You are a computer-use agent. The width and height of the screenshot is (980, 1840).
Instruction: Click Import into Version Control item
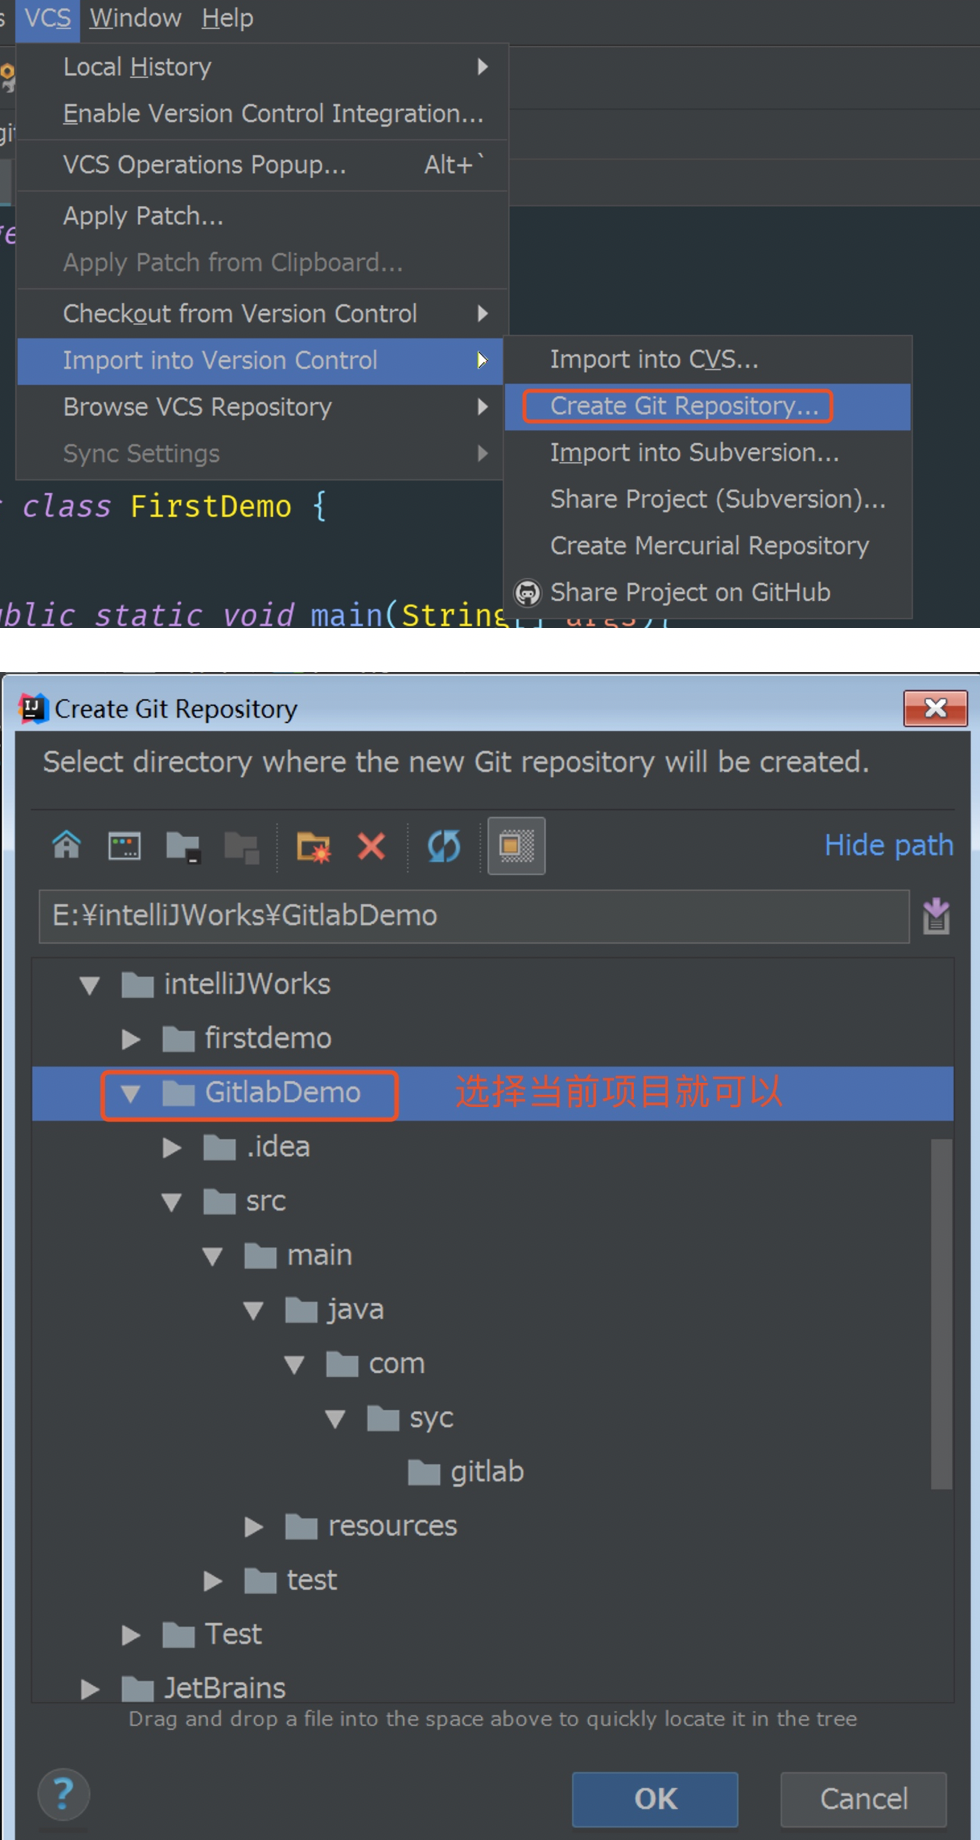coord(260,361)
